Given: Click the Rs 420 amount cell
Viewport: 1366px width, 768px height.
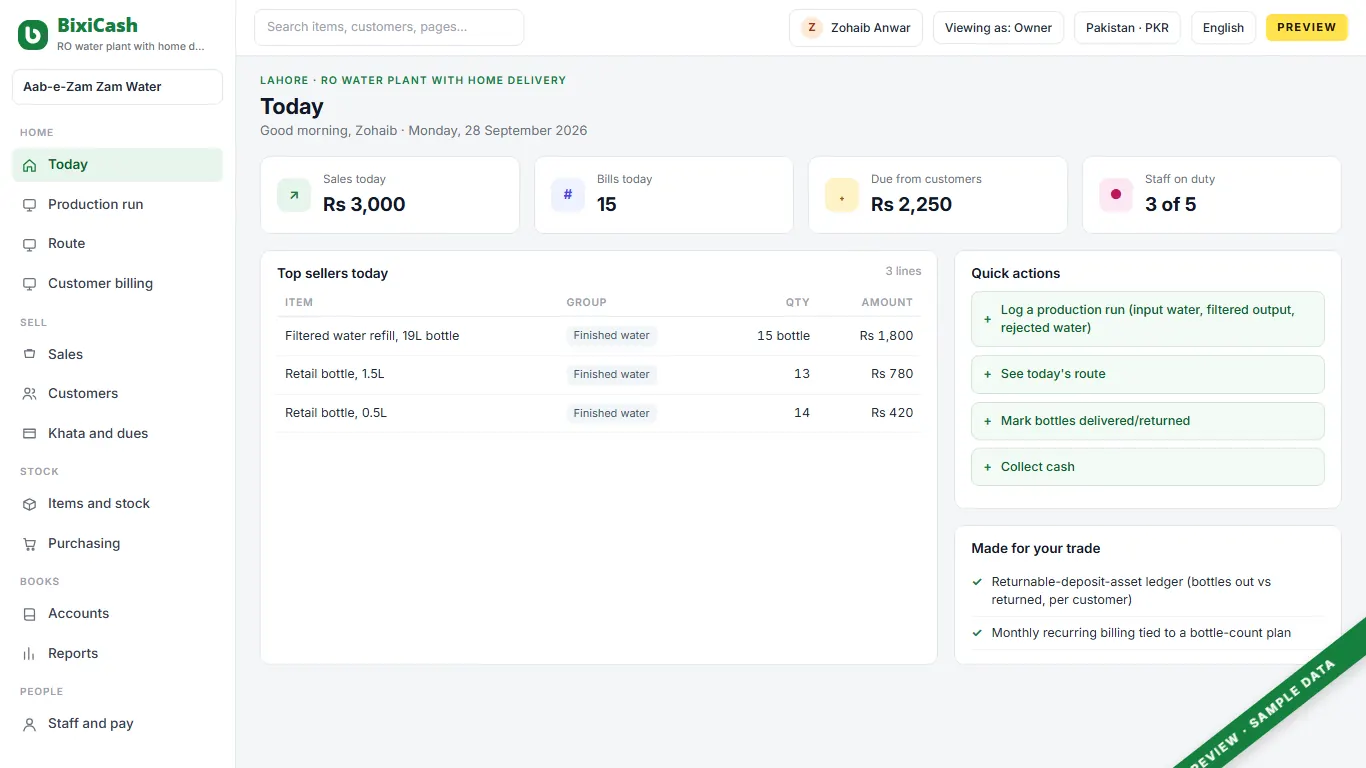Looking at the screenshot, I should [x=892, y=413].
